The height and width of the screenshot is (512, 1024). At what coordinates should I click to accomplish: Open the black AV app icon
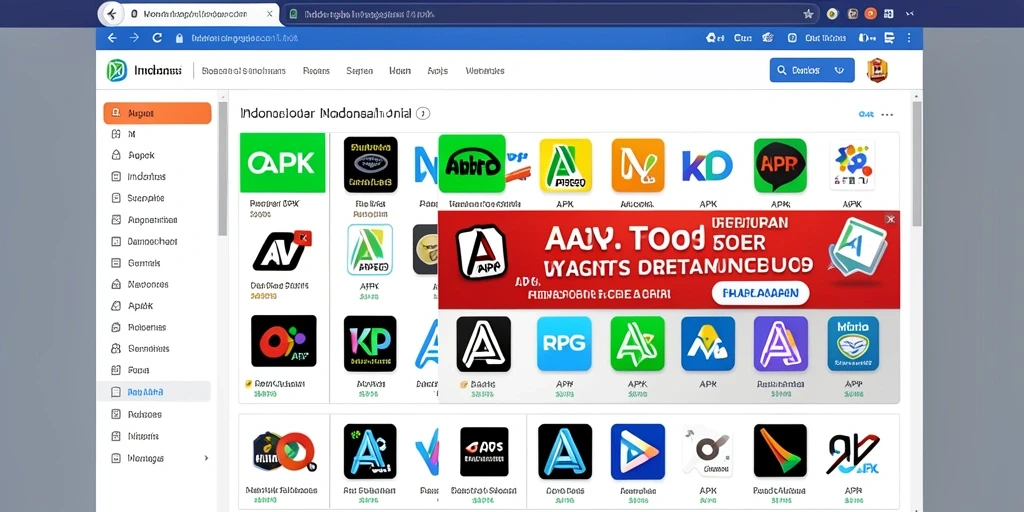[x=282, y=251]
